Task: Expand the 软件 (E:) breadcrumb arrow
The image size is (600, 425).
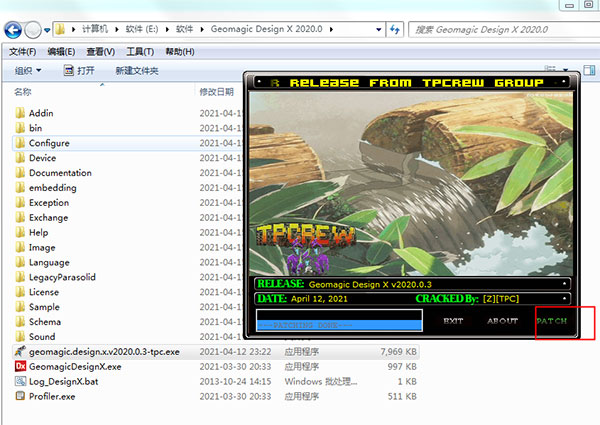Action: [162, 30]
